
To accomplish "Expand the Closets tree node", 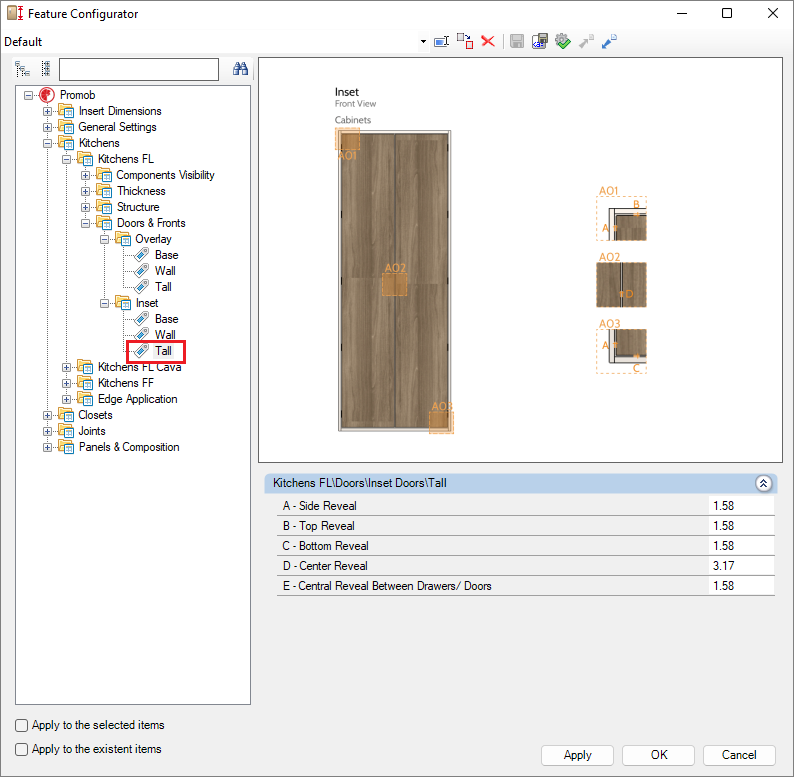I will coord(48,415).
